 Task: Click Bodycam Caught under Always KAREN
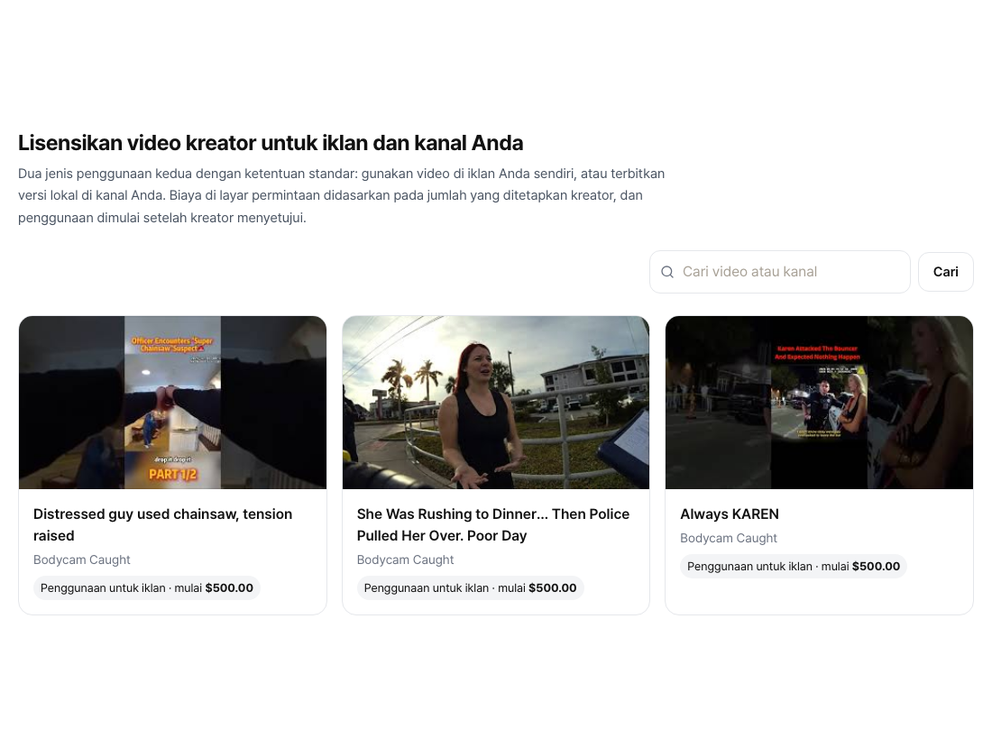click(x=728, y=538)
